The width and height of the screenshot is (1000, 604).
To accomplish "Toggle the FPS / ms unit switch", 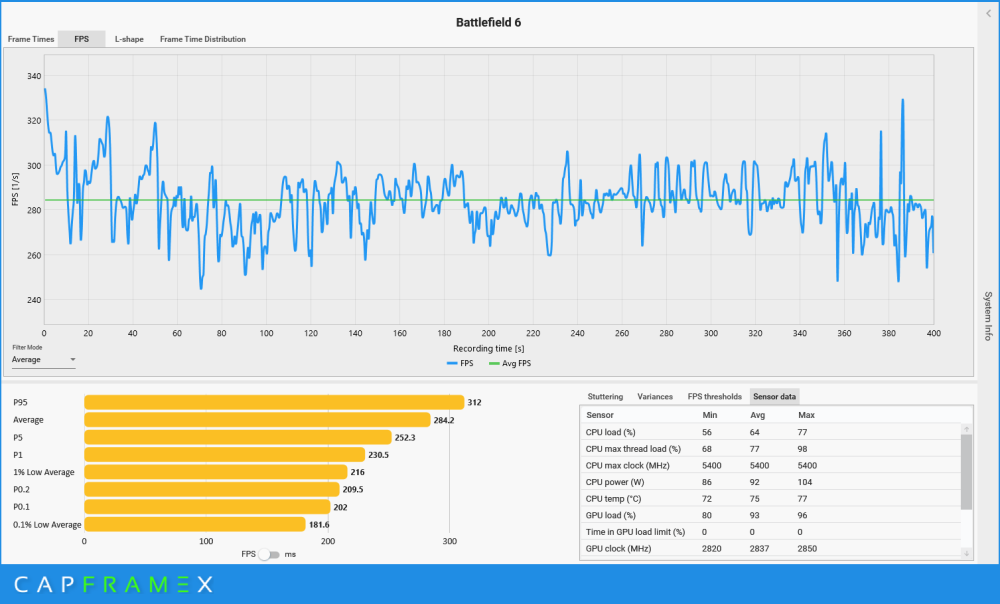I will tap(269, 554).
